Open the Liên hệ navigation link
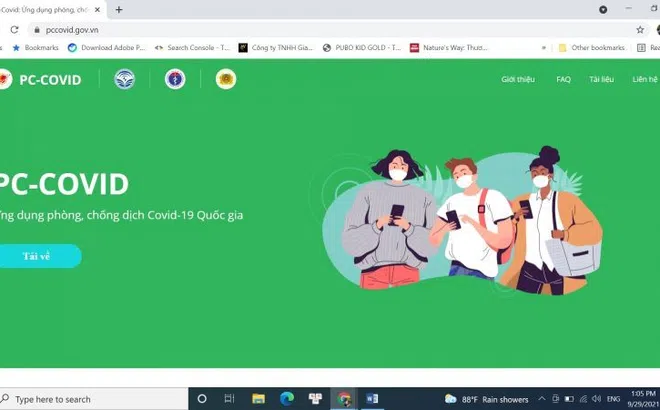 pyautogui.click(x=645, y=79)
